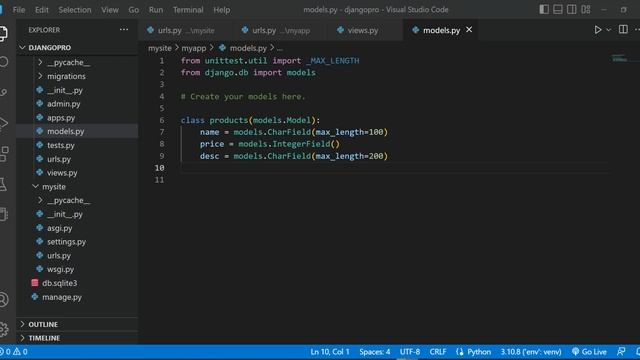
Task: Open the Help menu
Action: pos(222,10)
